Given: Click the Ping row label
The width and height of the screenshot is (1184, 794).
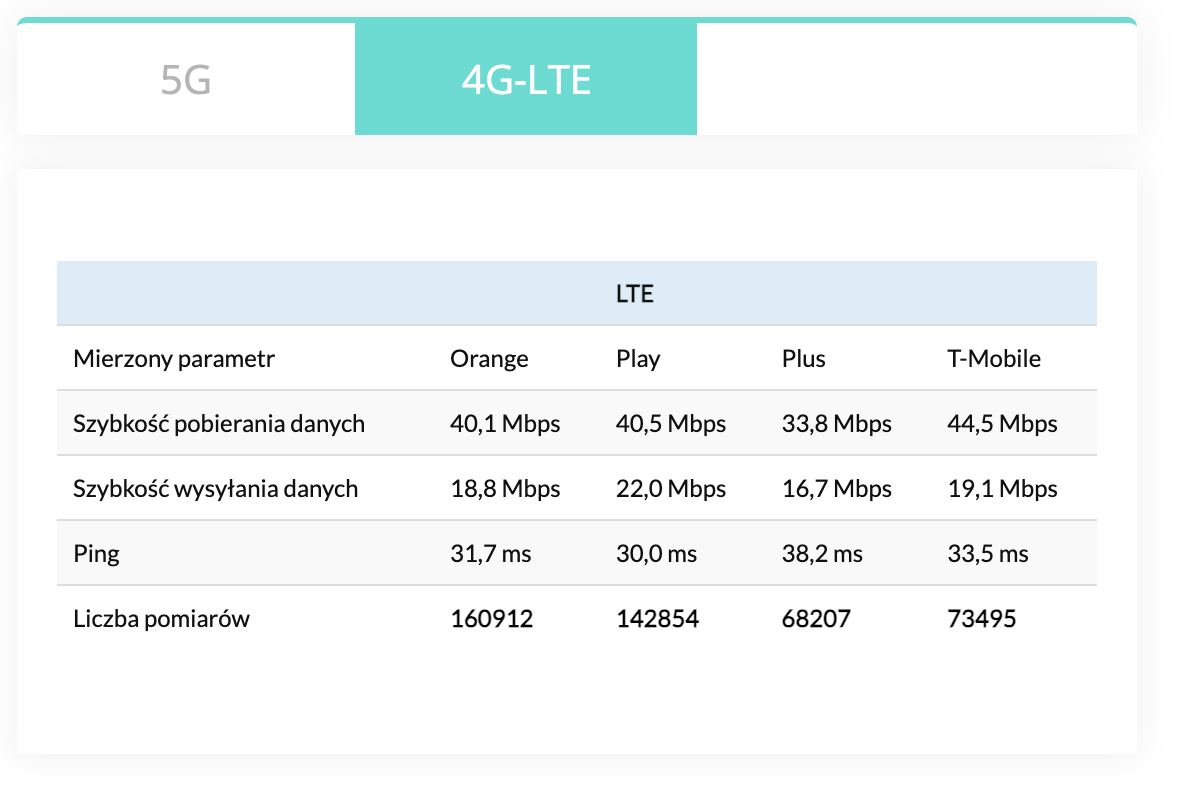Looking at the screenshot, I should click(x=96, y=554).
